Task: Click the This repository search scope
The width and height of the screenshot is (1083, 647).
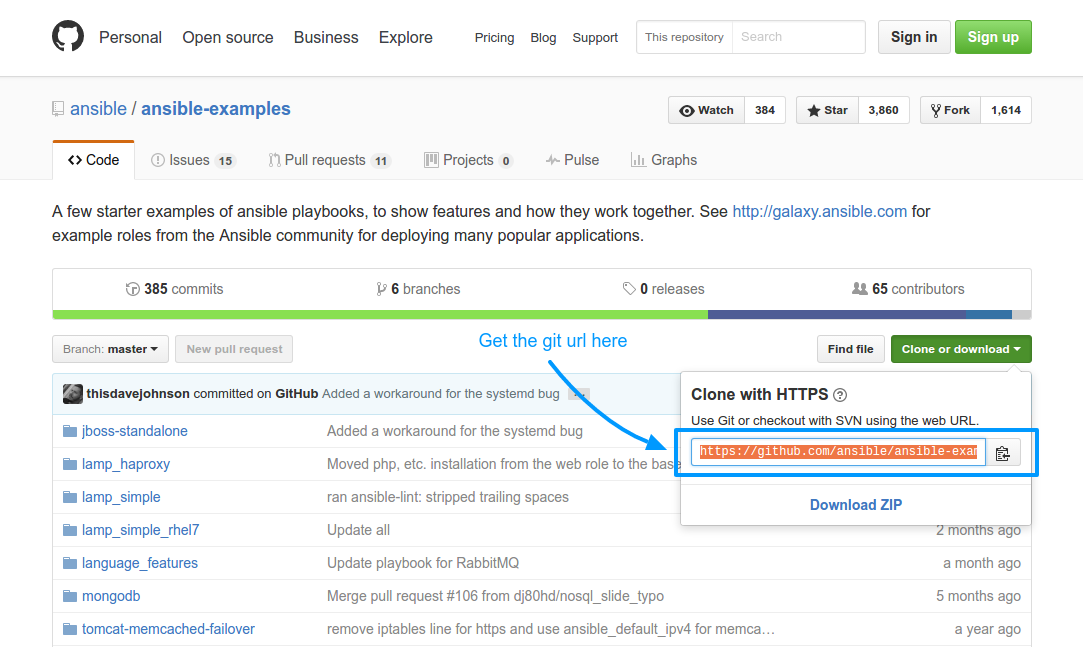Action: (684, 37)
